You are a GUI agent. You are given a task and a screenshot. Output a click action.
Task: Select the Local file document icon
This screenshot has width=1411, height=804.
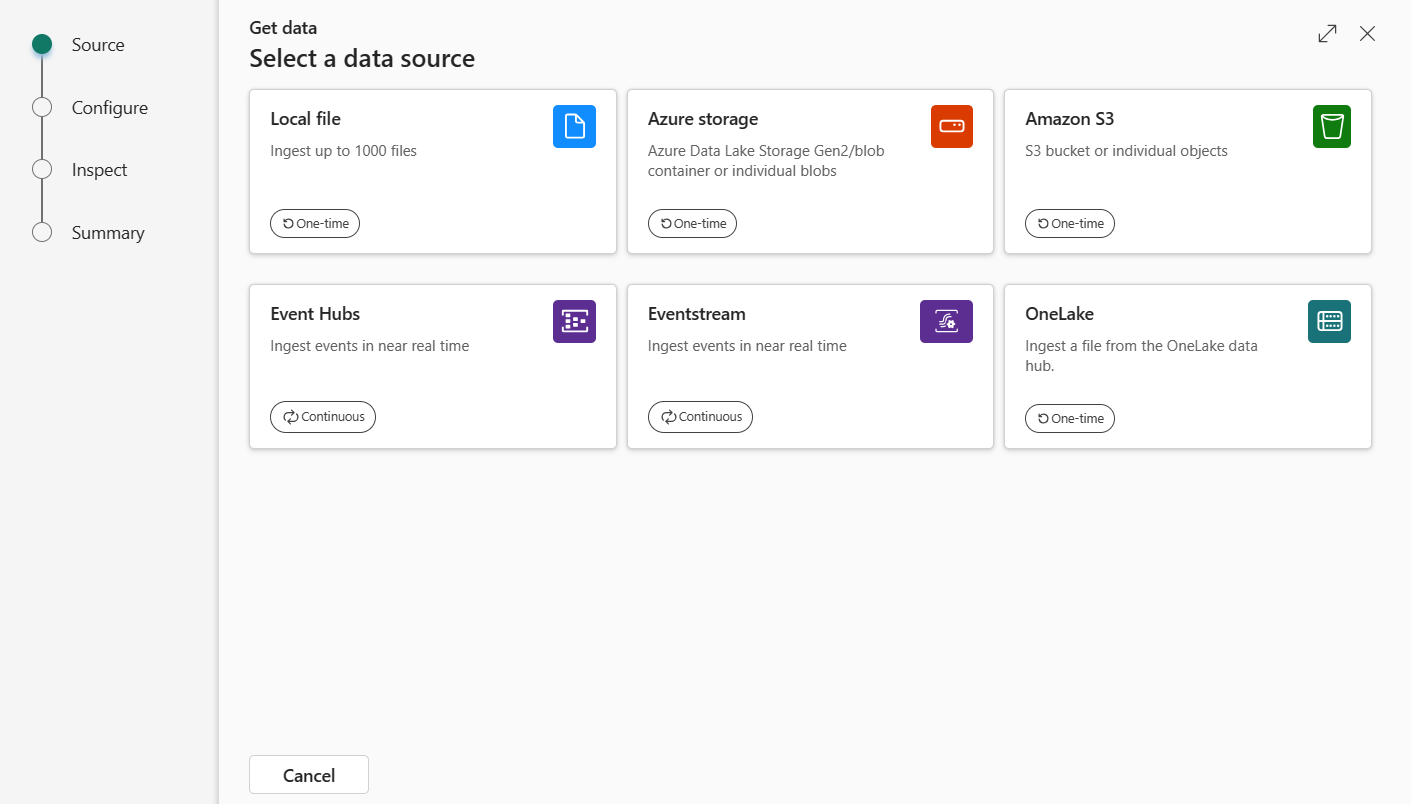click(x=573, y=126)
